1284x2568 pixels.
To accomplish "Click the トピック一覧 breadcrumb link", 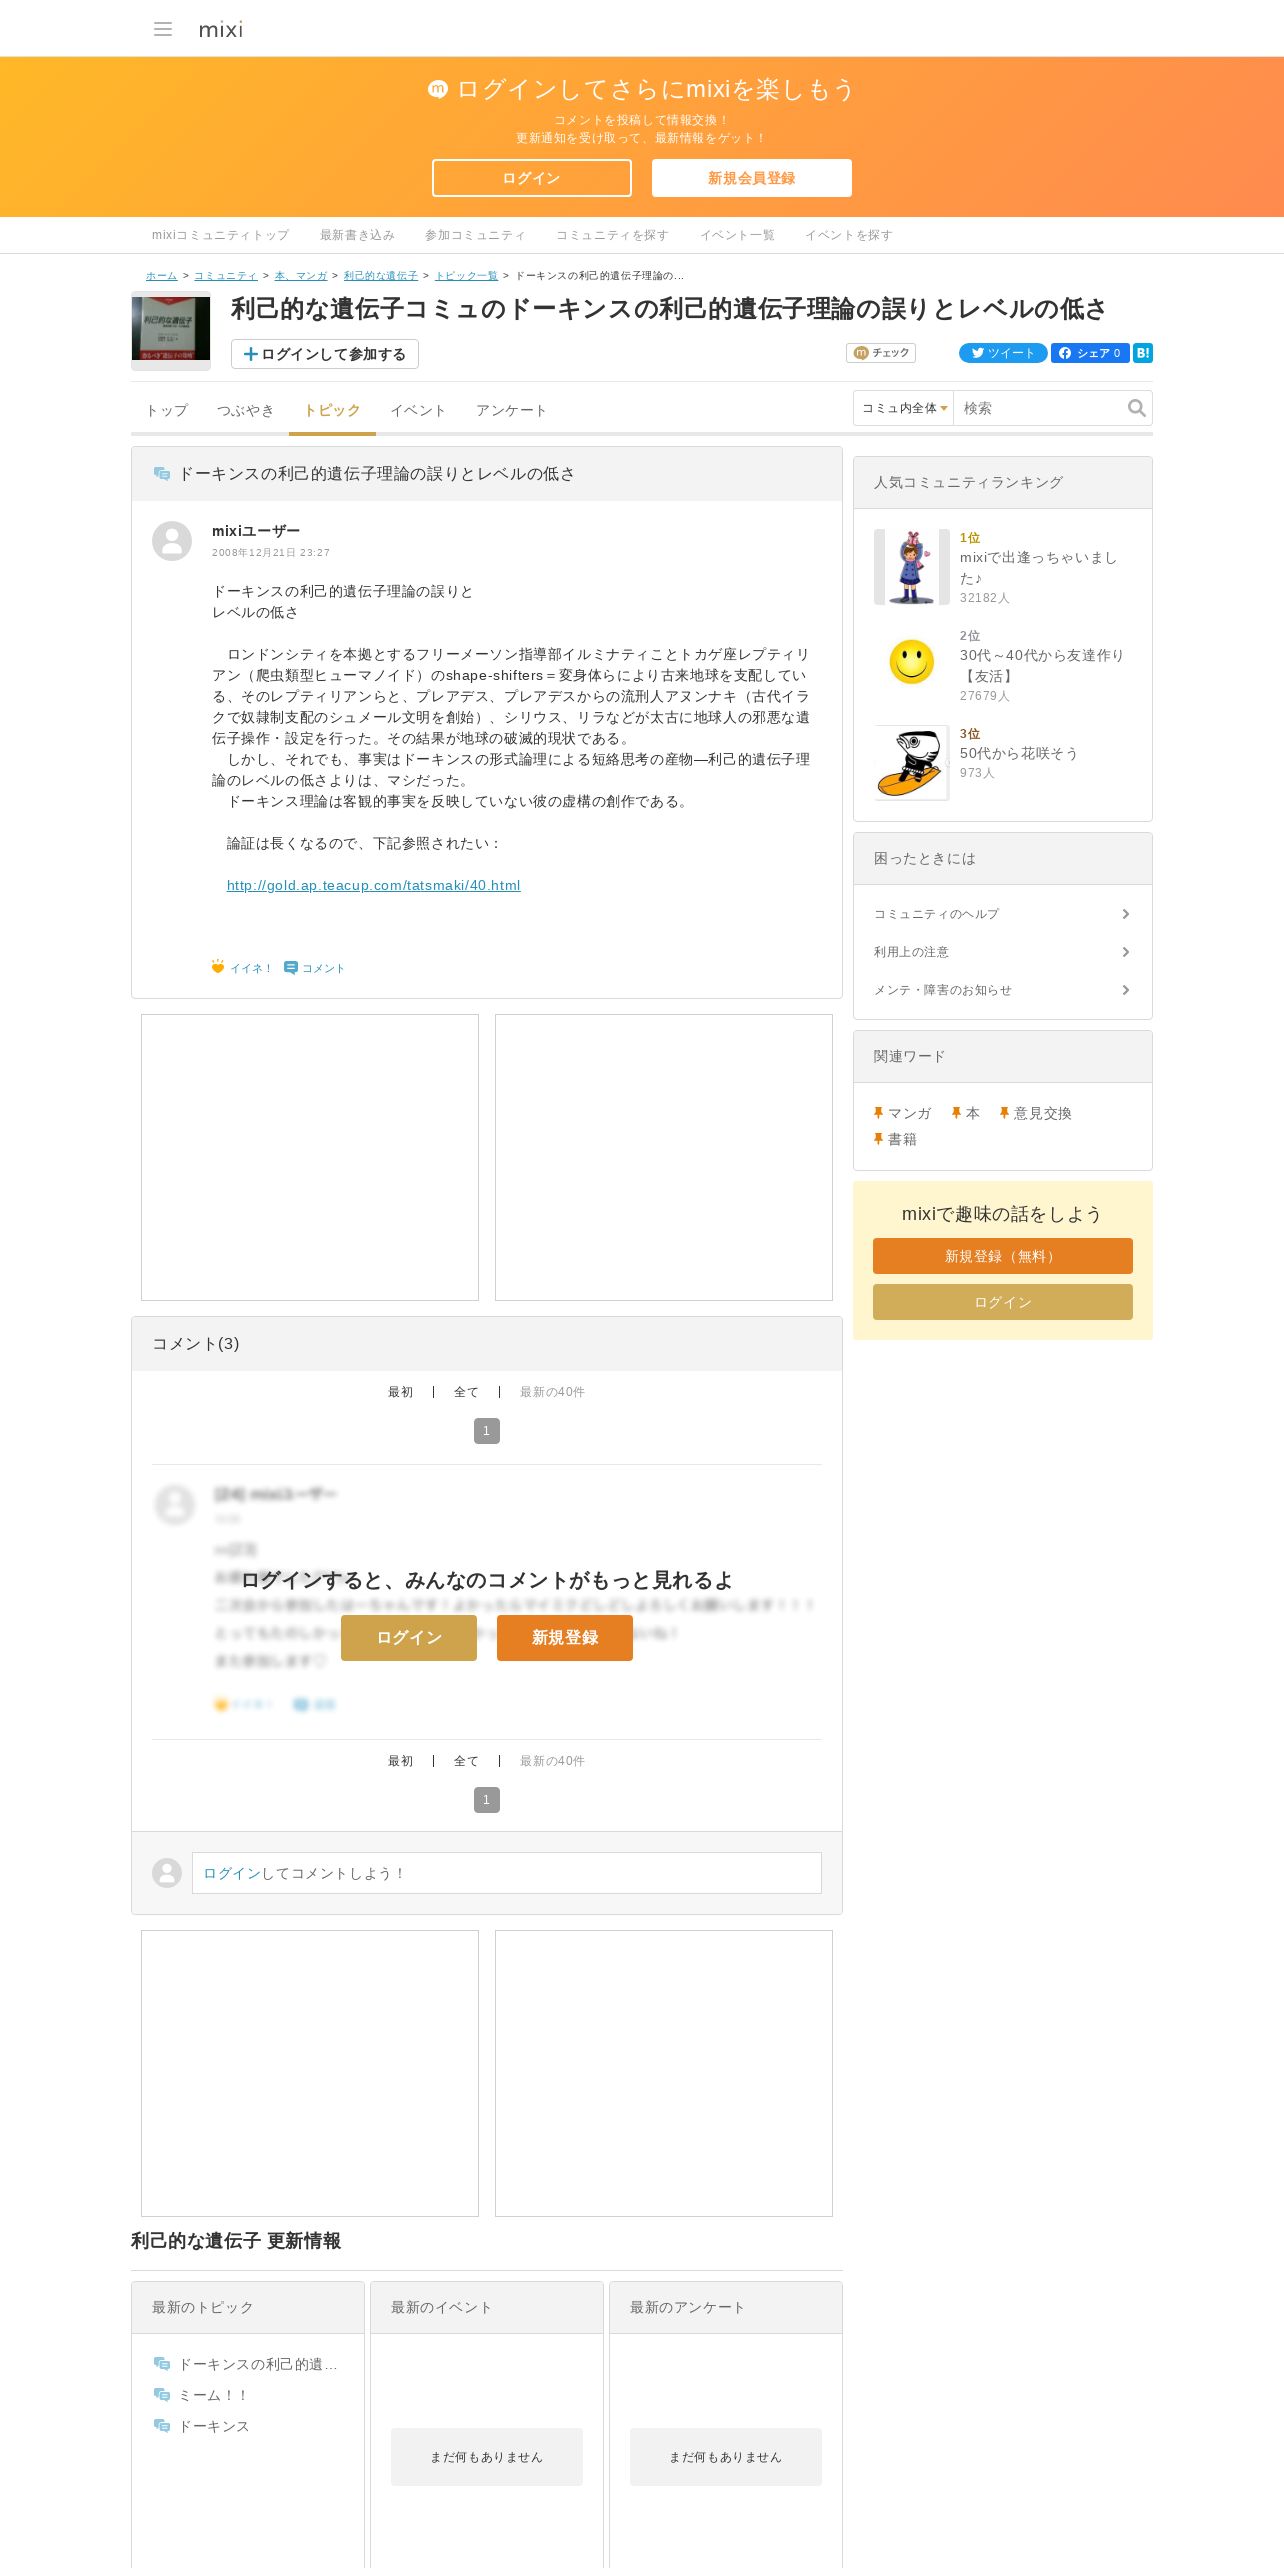I will 466,275.
